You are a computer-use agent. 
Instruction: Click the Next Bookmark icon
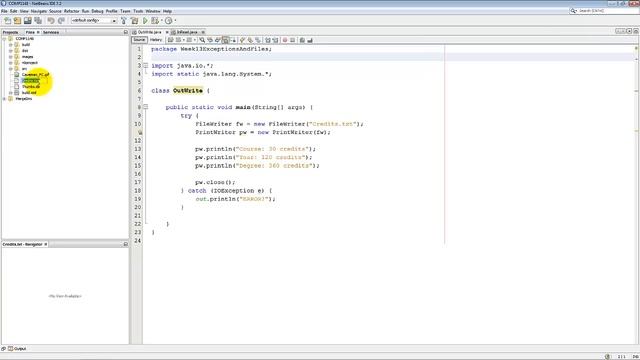click(x=250, y=40)
